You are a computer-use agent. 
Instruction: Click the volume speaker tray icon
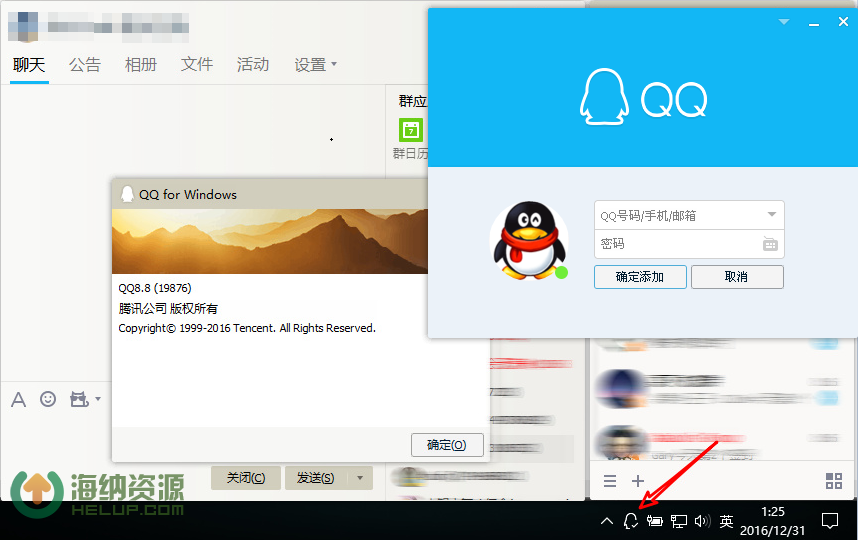pyautogui.click(x=703, y=521)
